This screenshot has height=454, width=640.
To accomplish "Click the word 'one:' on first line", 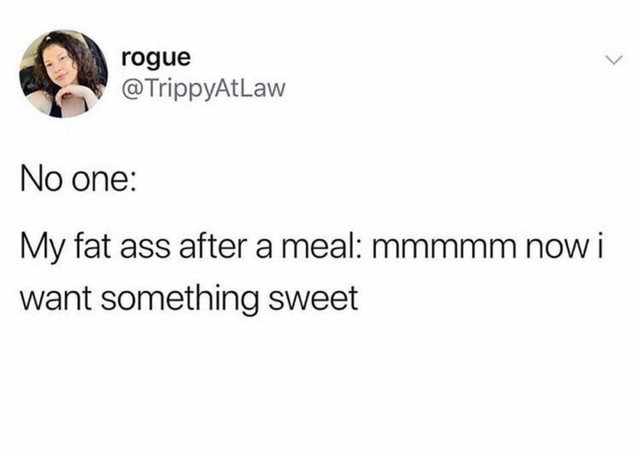I will tap(104, 182).
